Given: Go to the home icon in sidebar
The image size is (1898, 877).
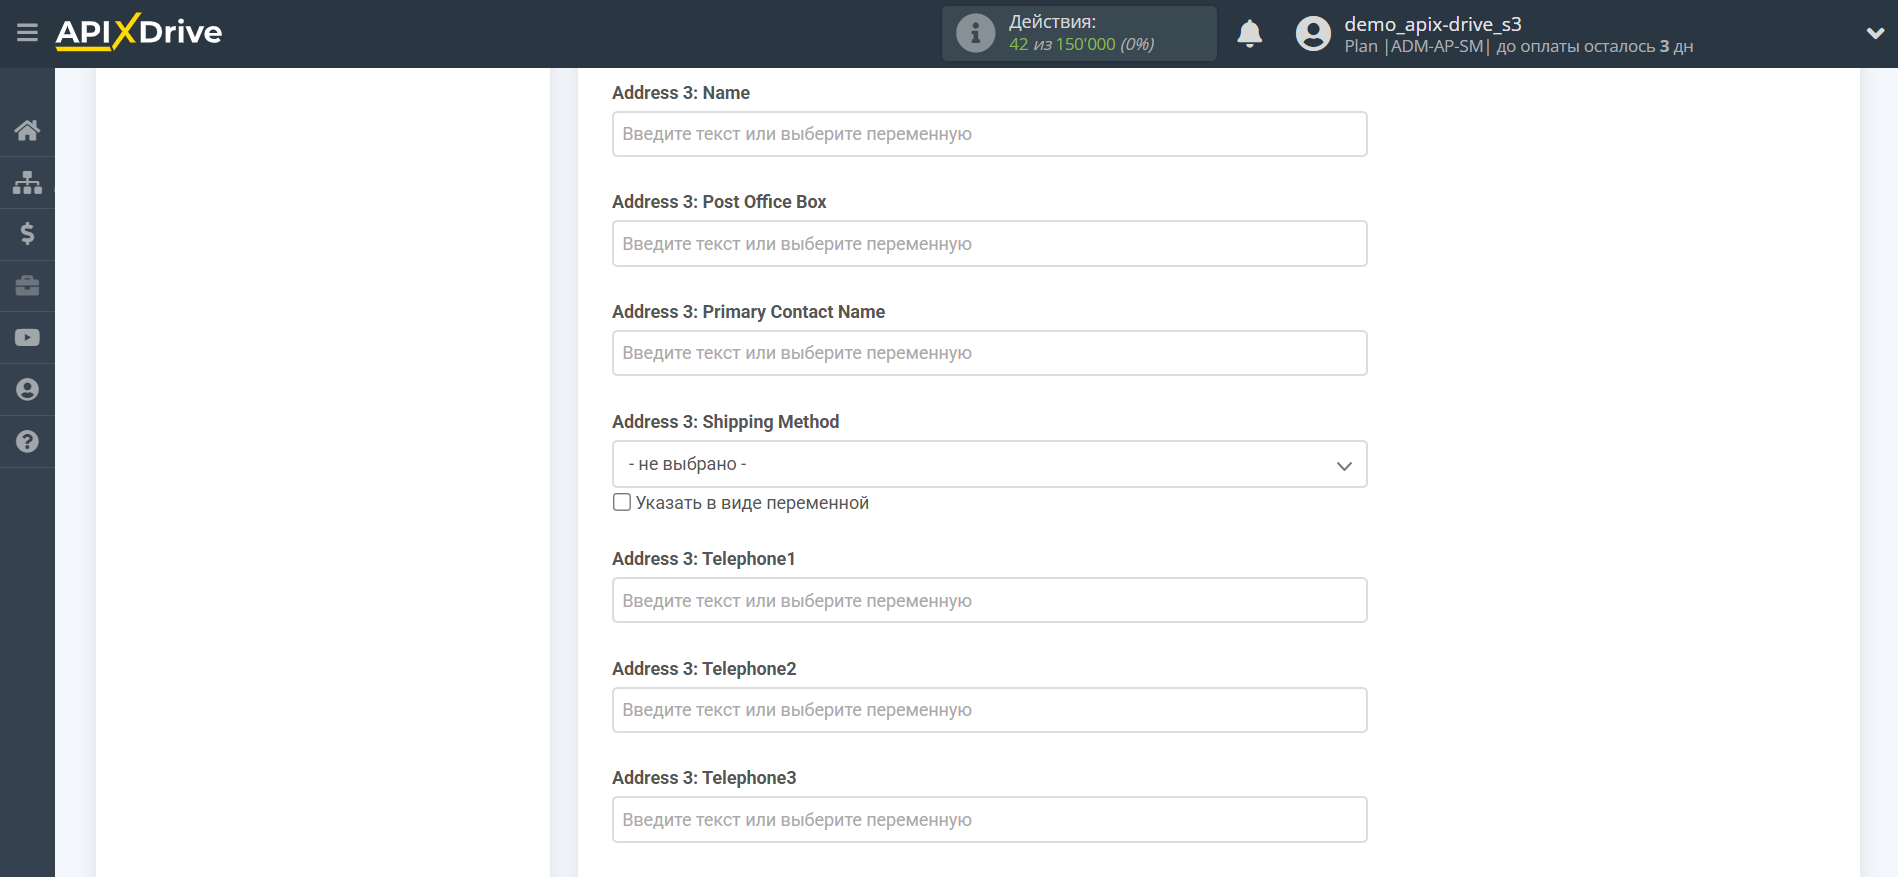Looking at the screenshot, I should tap(27, 130).
